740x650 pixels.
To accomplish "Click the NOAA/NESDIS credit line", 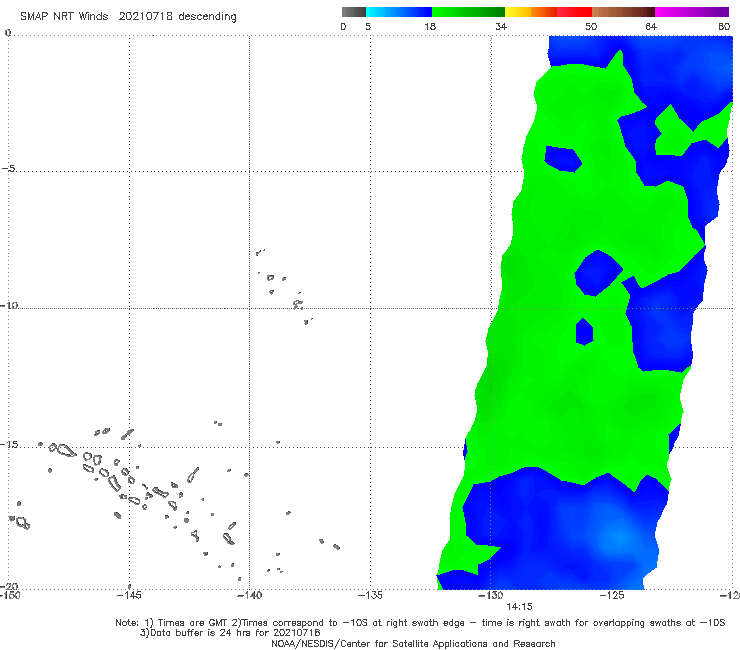I will coord(413,644).
